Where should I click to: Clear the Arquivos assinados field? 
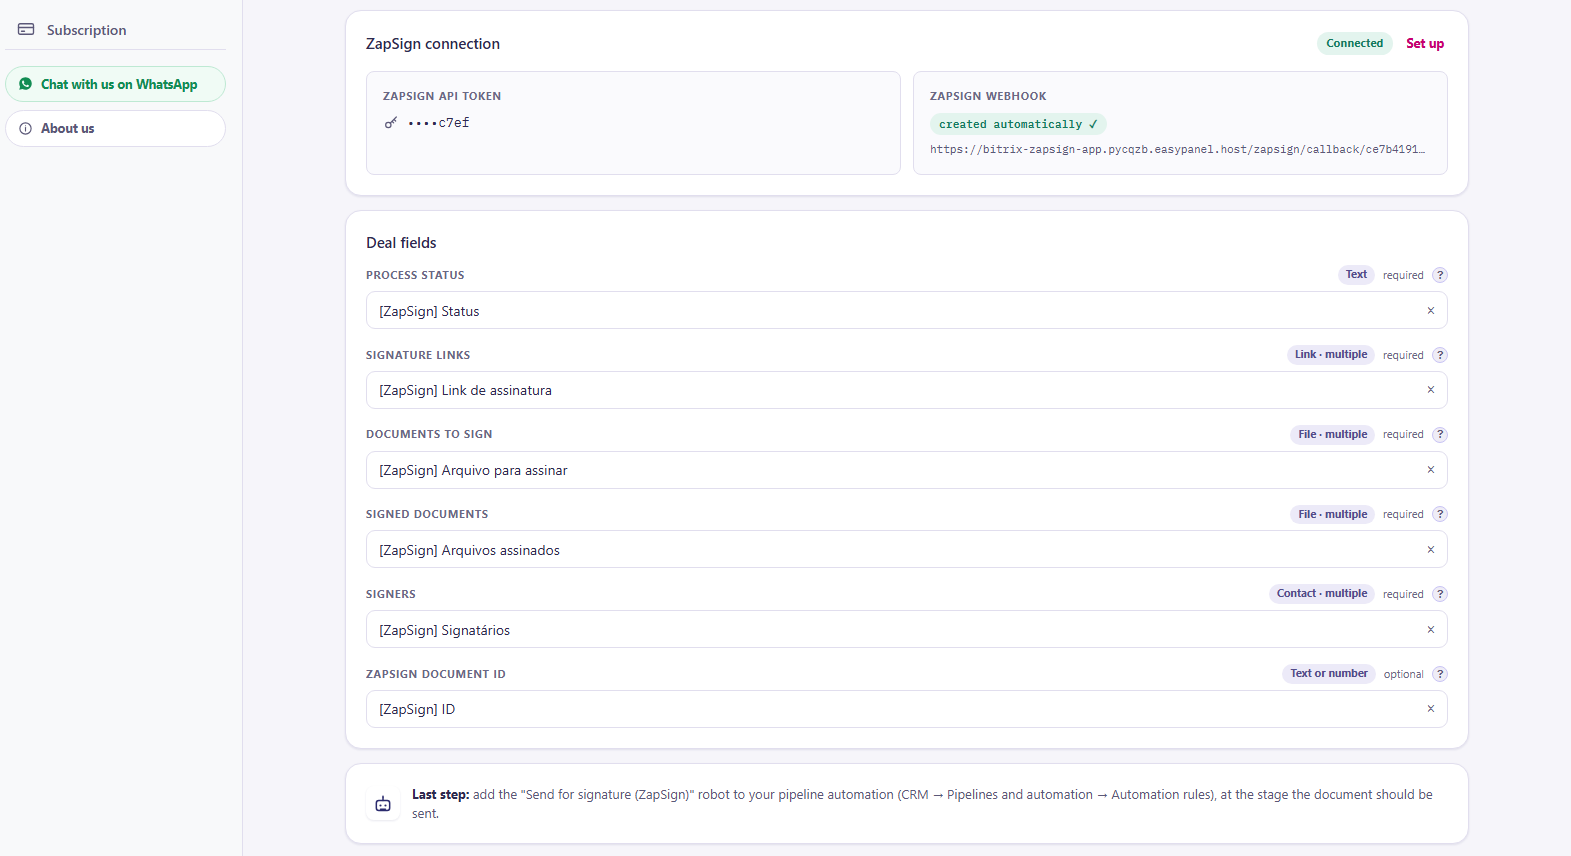pyautogui.click(x=1431, y=550)
